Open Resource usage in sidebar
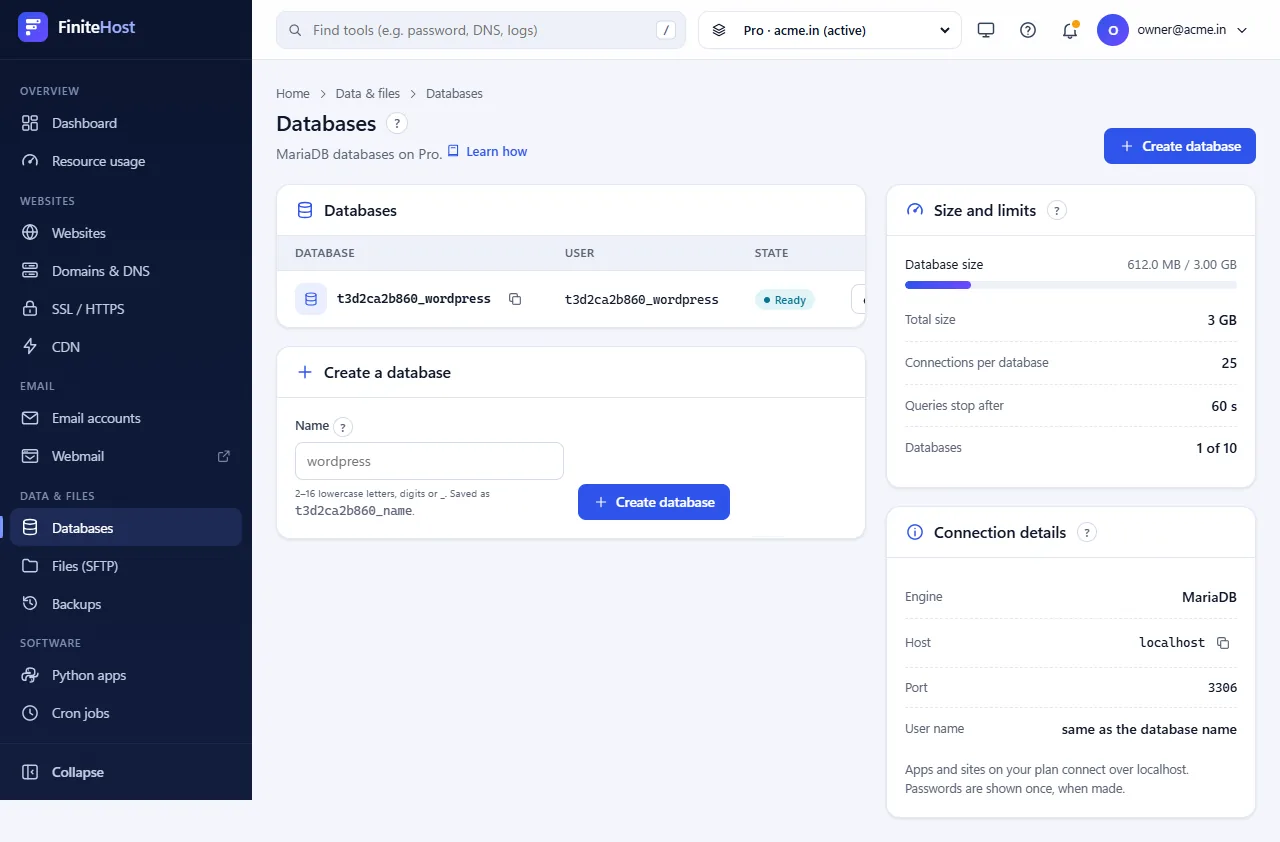The image size is (1280, 842). click(x=126, y=161)
